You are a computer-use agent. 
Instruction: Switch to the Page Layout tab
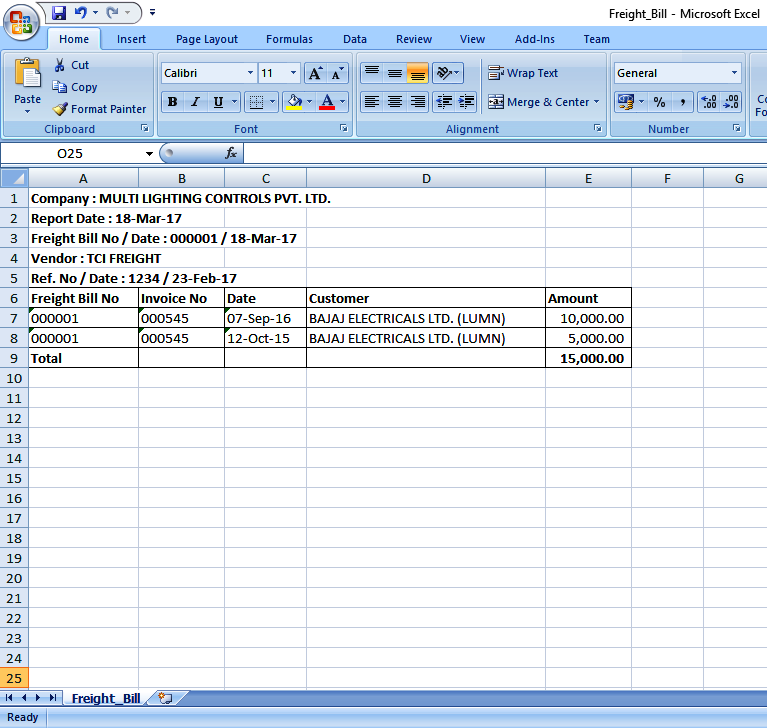coord(207,39)
